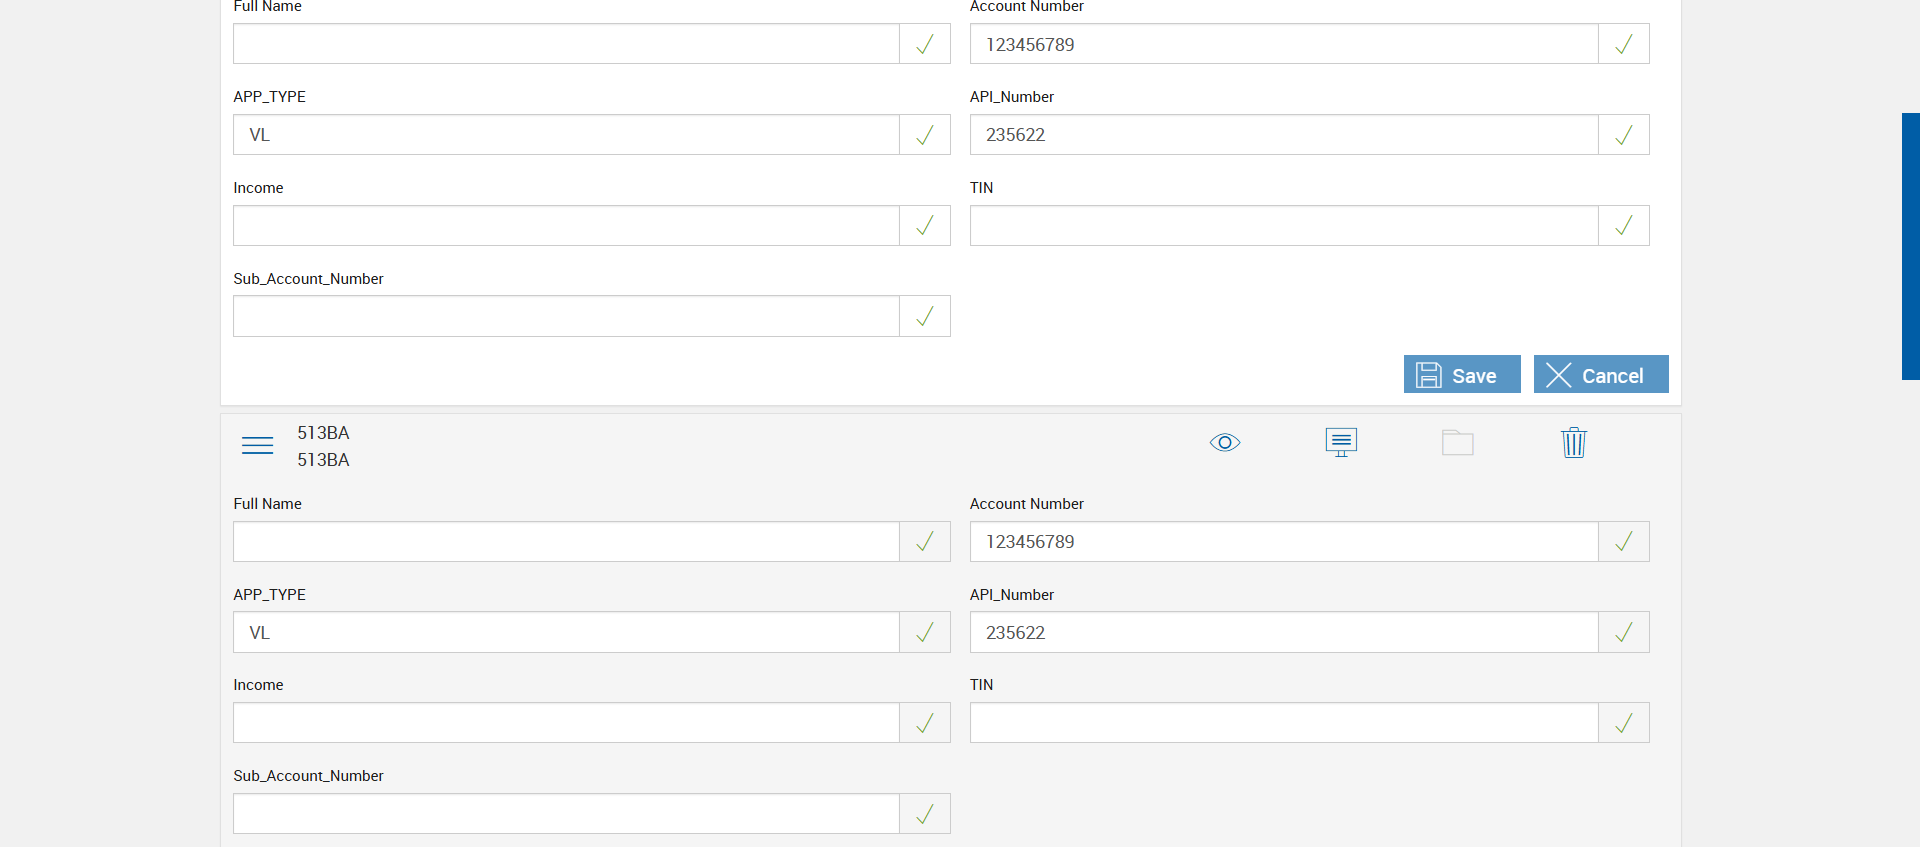The width and height of the screenshot is (1920, 847).
Task: Focus the upper form's Income input field
Action: tap(566, 226)
